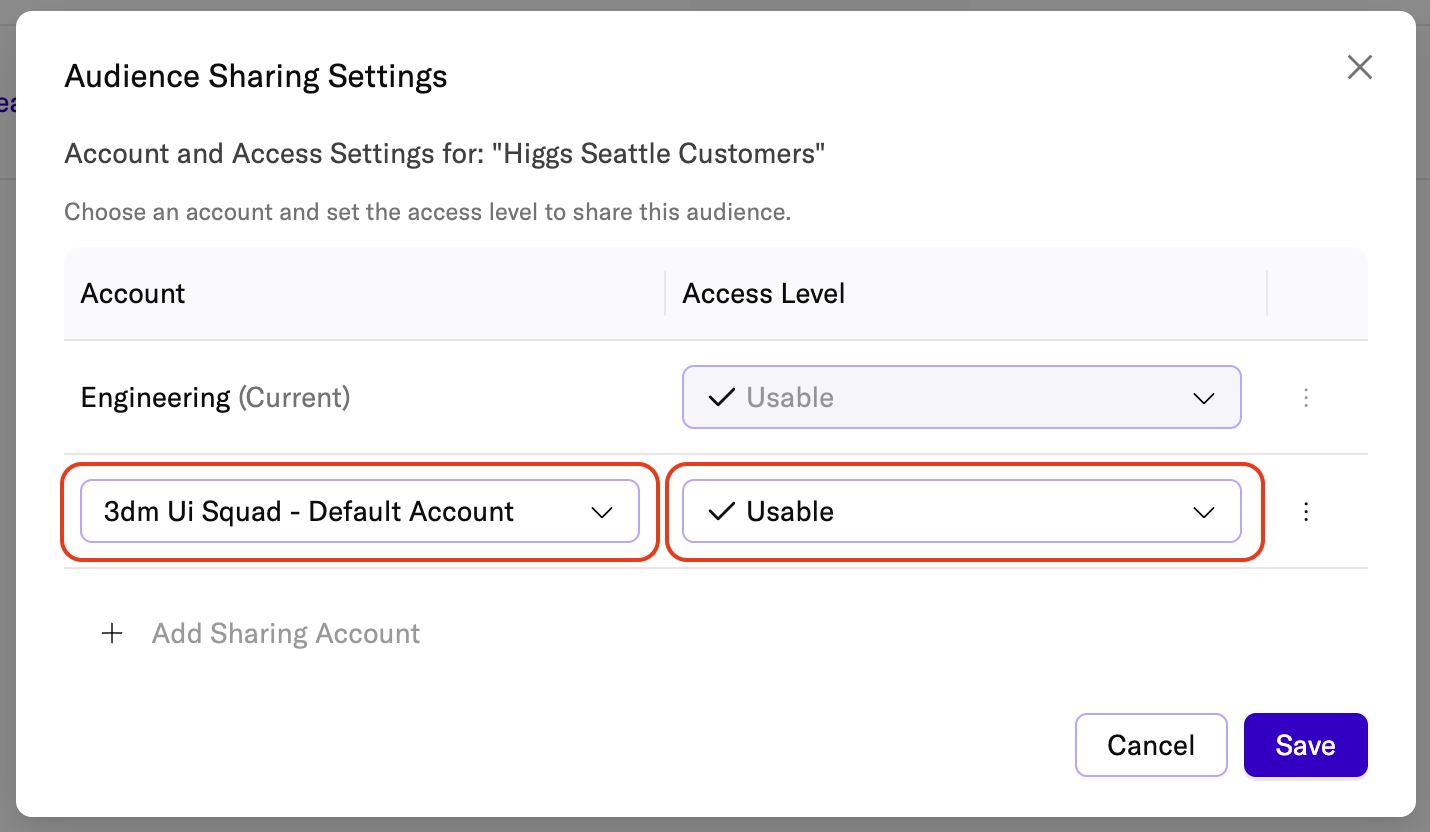This screenshot has height=832, width=1430.
Task: Click the column divider right of Access Level
Action: pos(1267,293)
